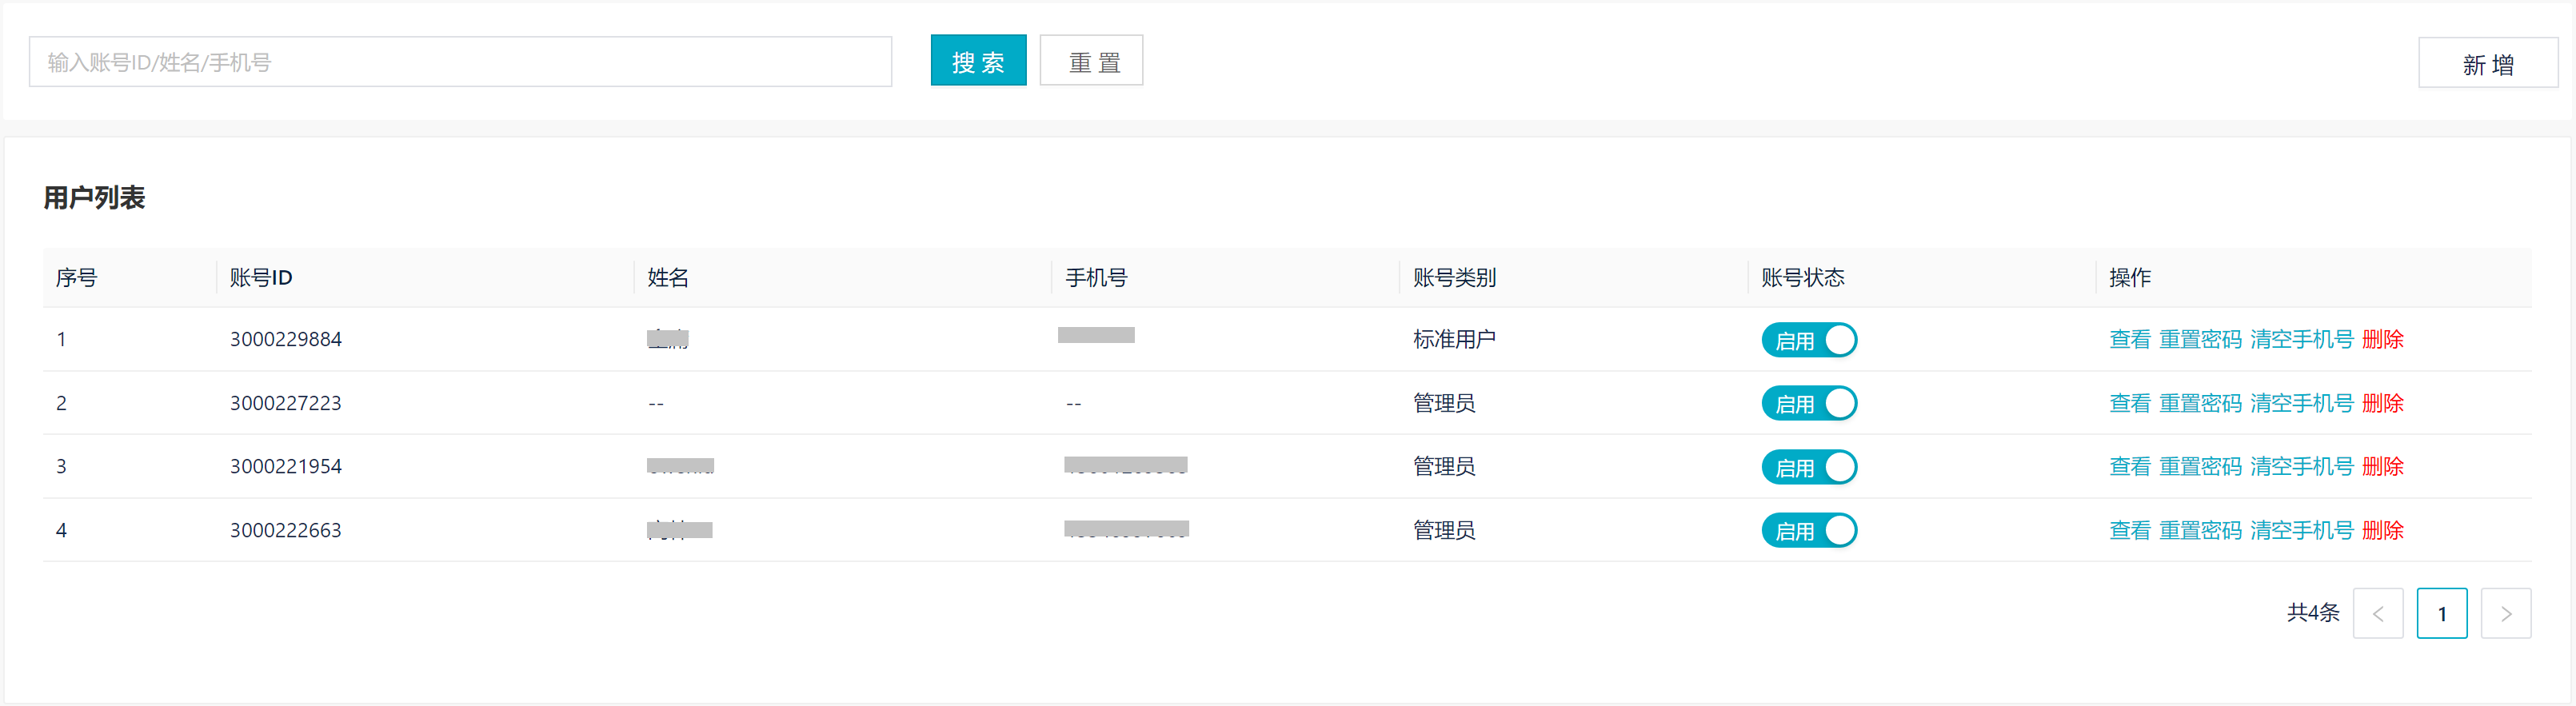Go to next page arrow
The image size is (2576, 706).
pos(2505,613)
